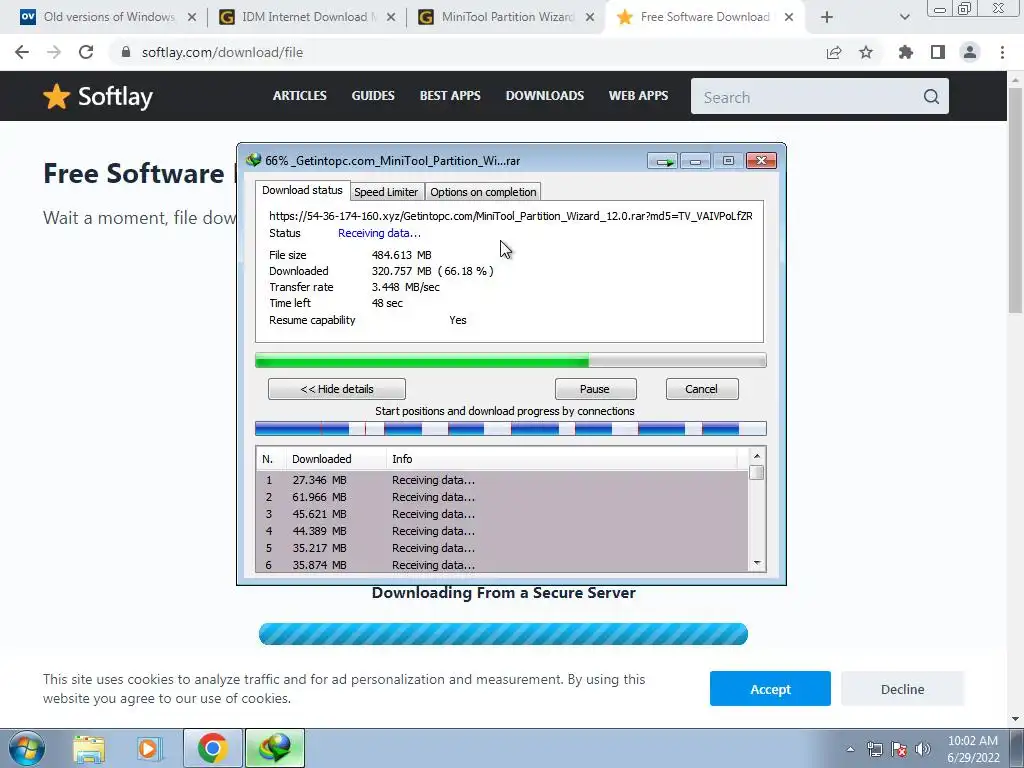Viewport: 1024px width, 768px height.
Task: Click the search magnifier icon
Action: pos(931,97)
